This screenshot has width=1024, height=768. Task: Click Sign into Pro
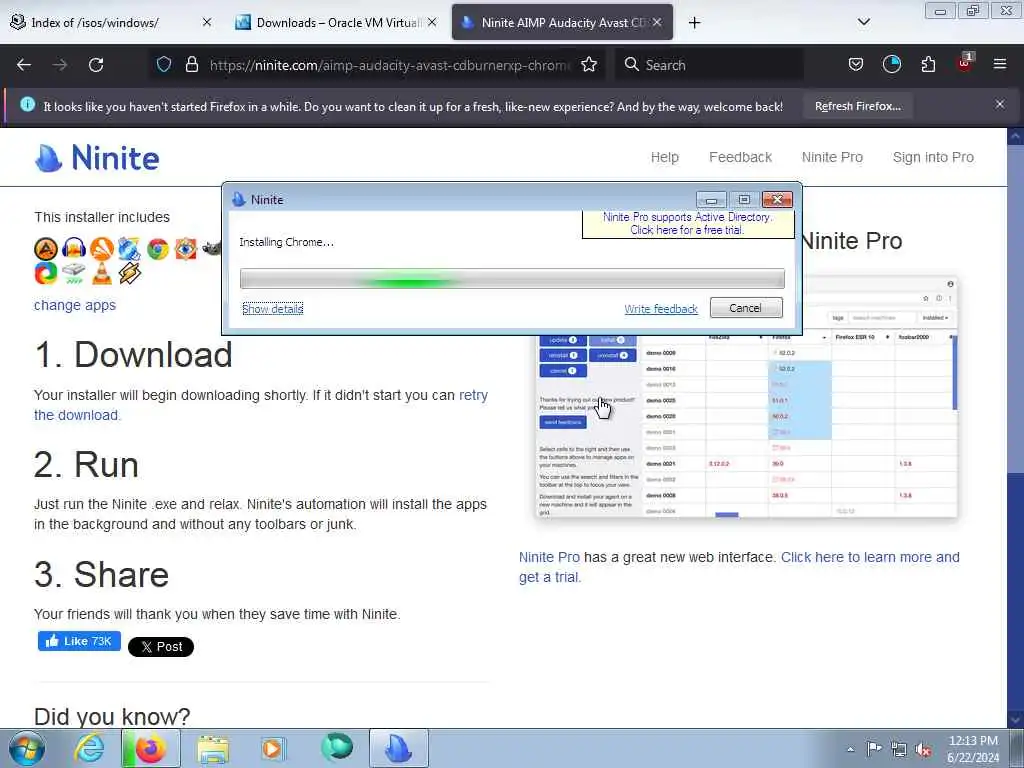[x=933, y=157]
